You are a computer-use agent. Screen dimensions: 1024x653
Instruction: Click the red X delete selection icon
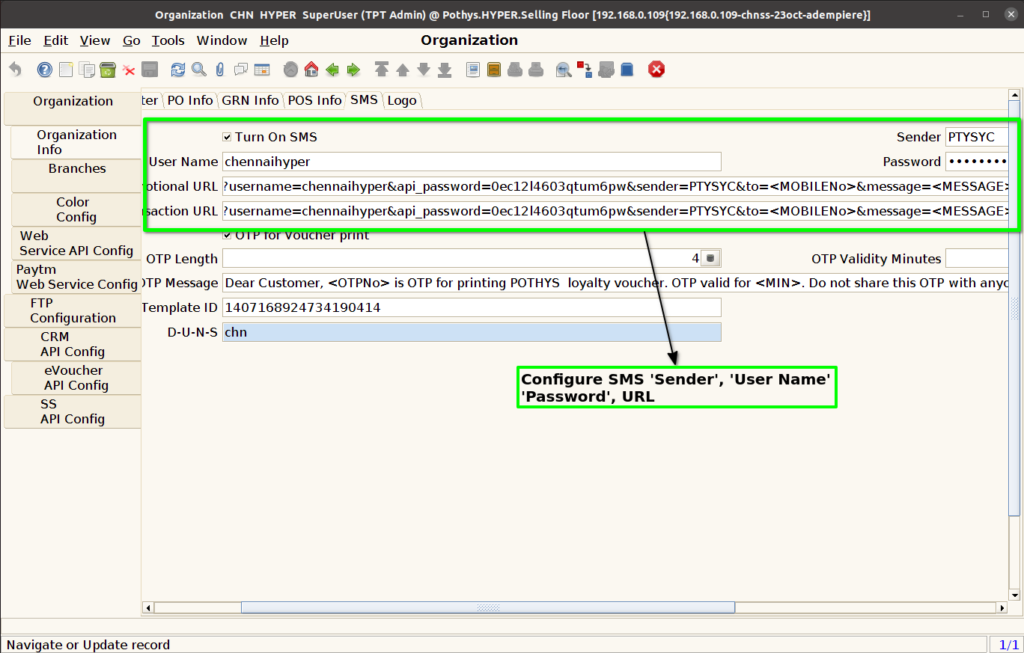(129, 70)
